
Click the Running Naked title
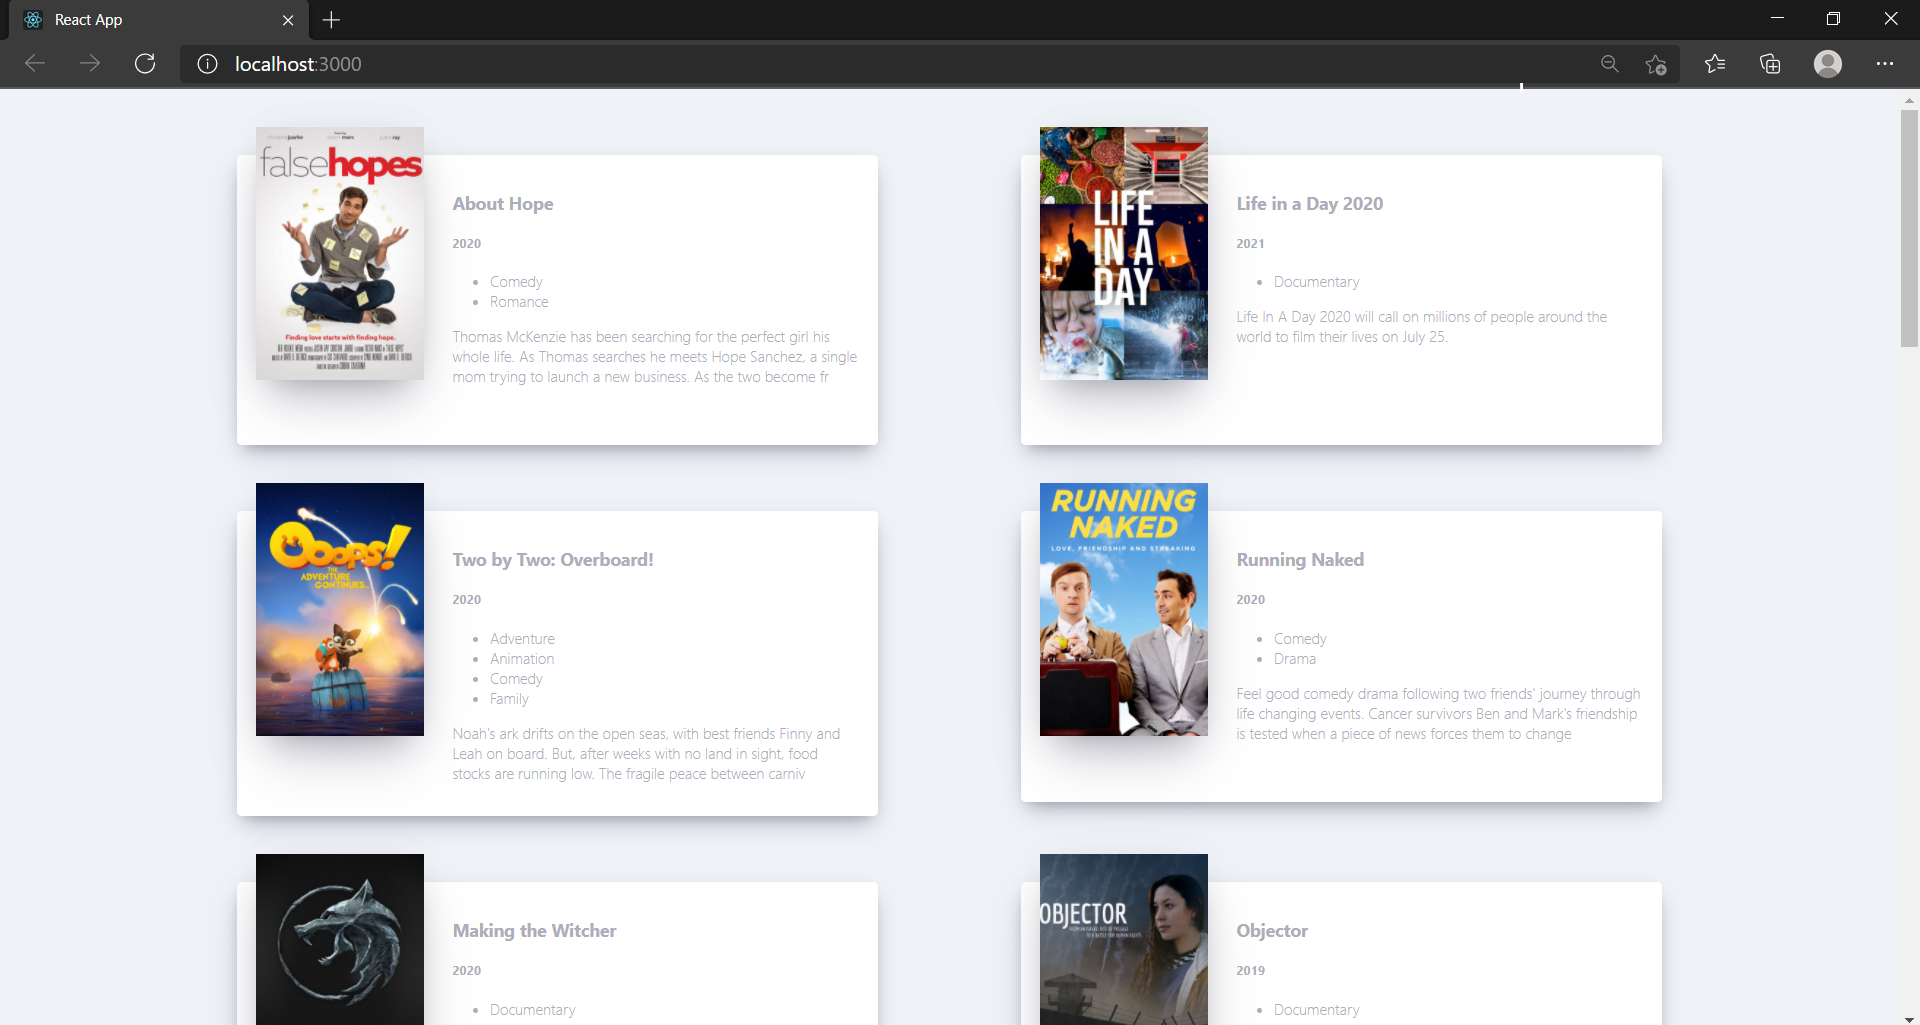coord(1300,560)
